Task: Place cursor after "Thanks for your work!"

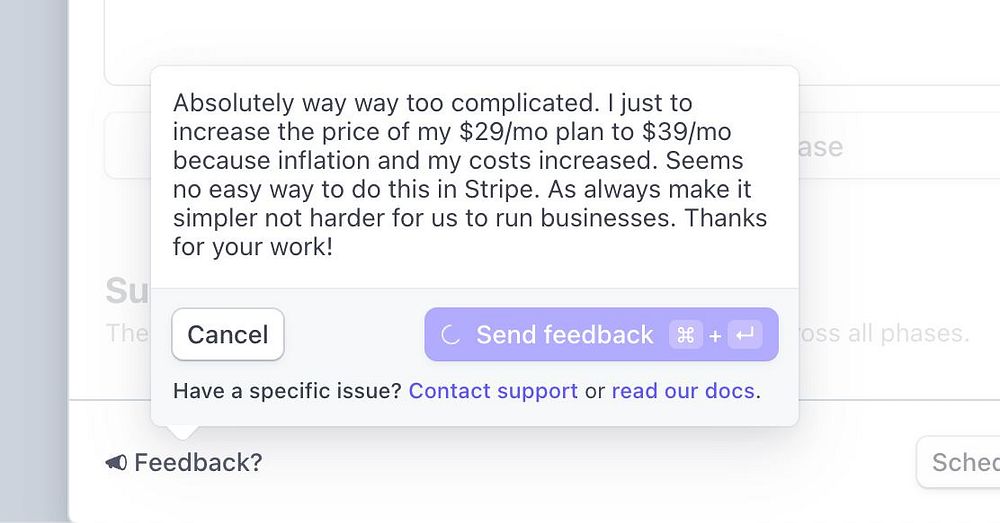Action: click(x=334, y=246)
